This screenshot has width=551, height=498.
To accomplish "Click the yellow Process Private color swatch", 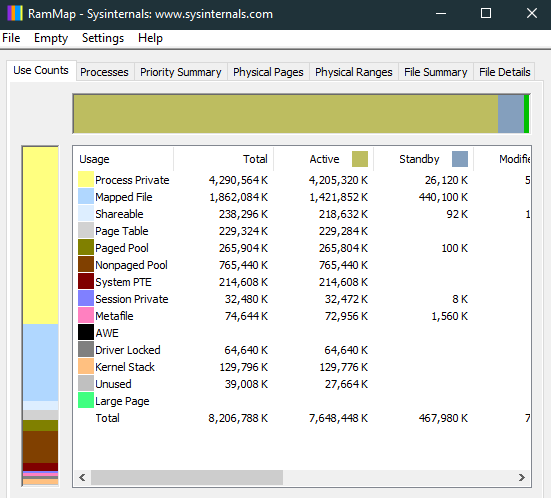I will [x=86, y=179].
